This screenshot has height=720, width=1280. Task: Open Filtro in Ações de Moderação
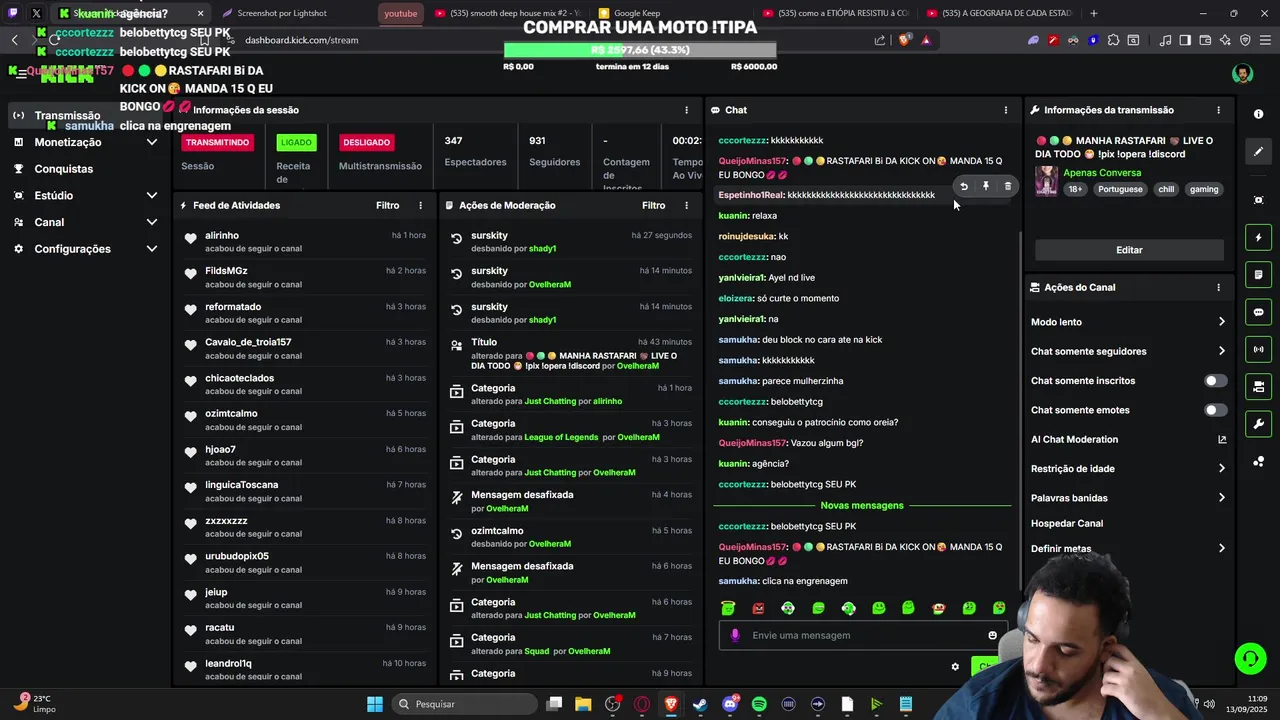[x=653, y=205]
